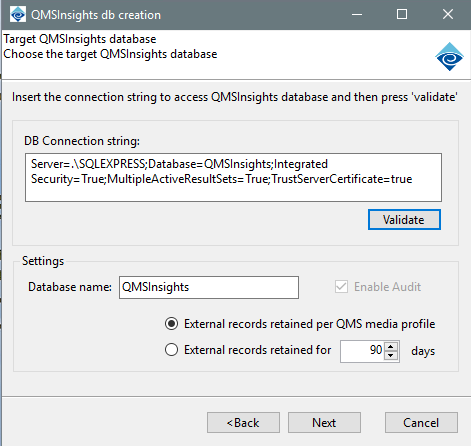Viewport: 471px width, 446px height.
Task: Return with the <Back button
Action: 243,423
